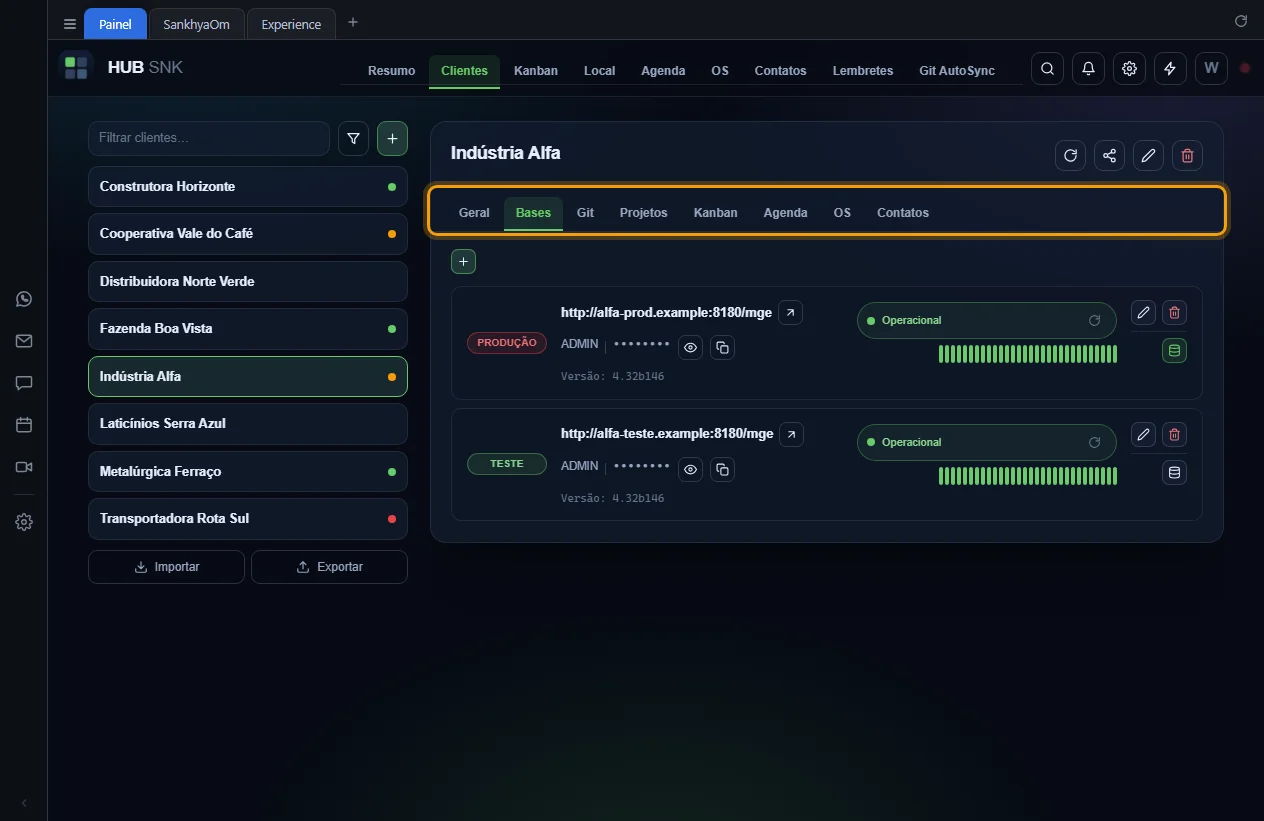This screenshot has height=821, width=1264.
Task: Switch to the SankhyaOm window tab
Action: (197, 24)
